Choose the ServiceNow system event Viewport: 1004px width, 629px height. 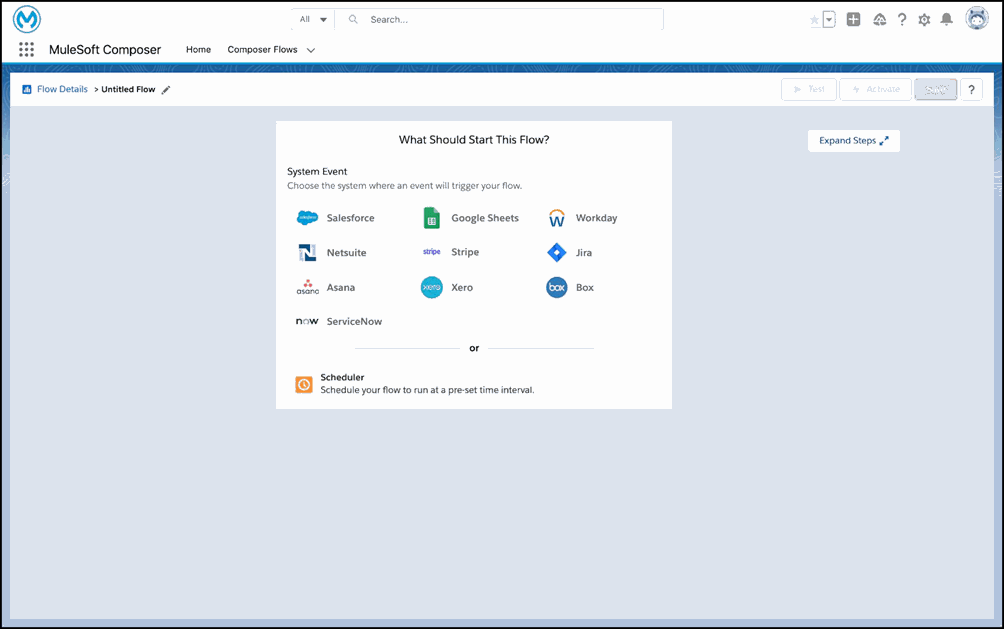[x=307, y=322]
